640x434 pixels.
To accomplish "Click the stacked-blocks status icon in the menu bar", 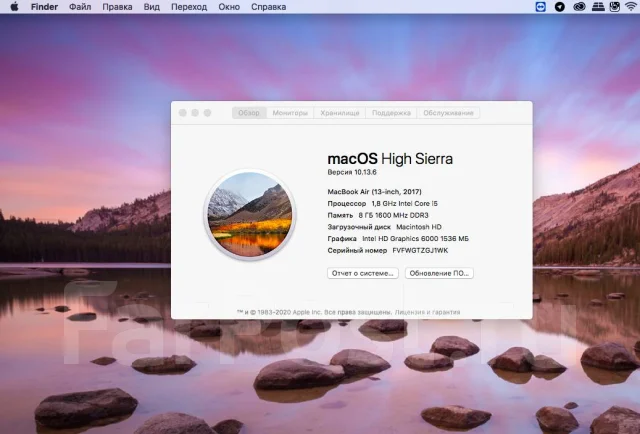I will pyautogui.click(x=598, y=7).
